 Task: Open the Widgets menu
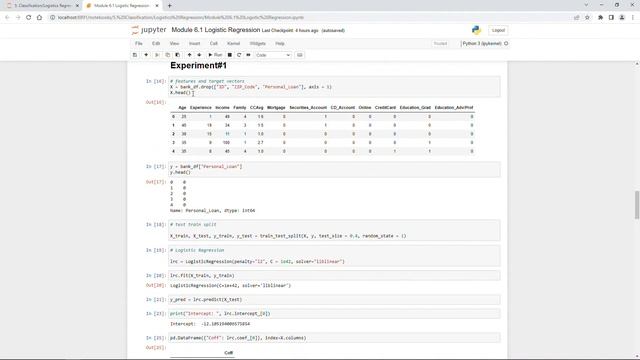(258, 43)
